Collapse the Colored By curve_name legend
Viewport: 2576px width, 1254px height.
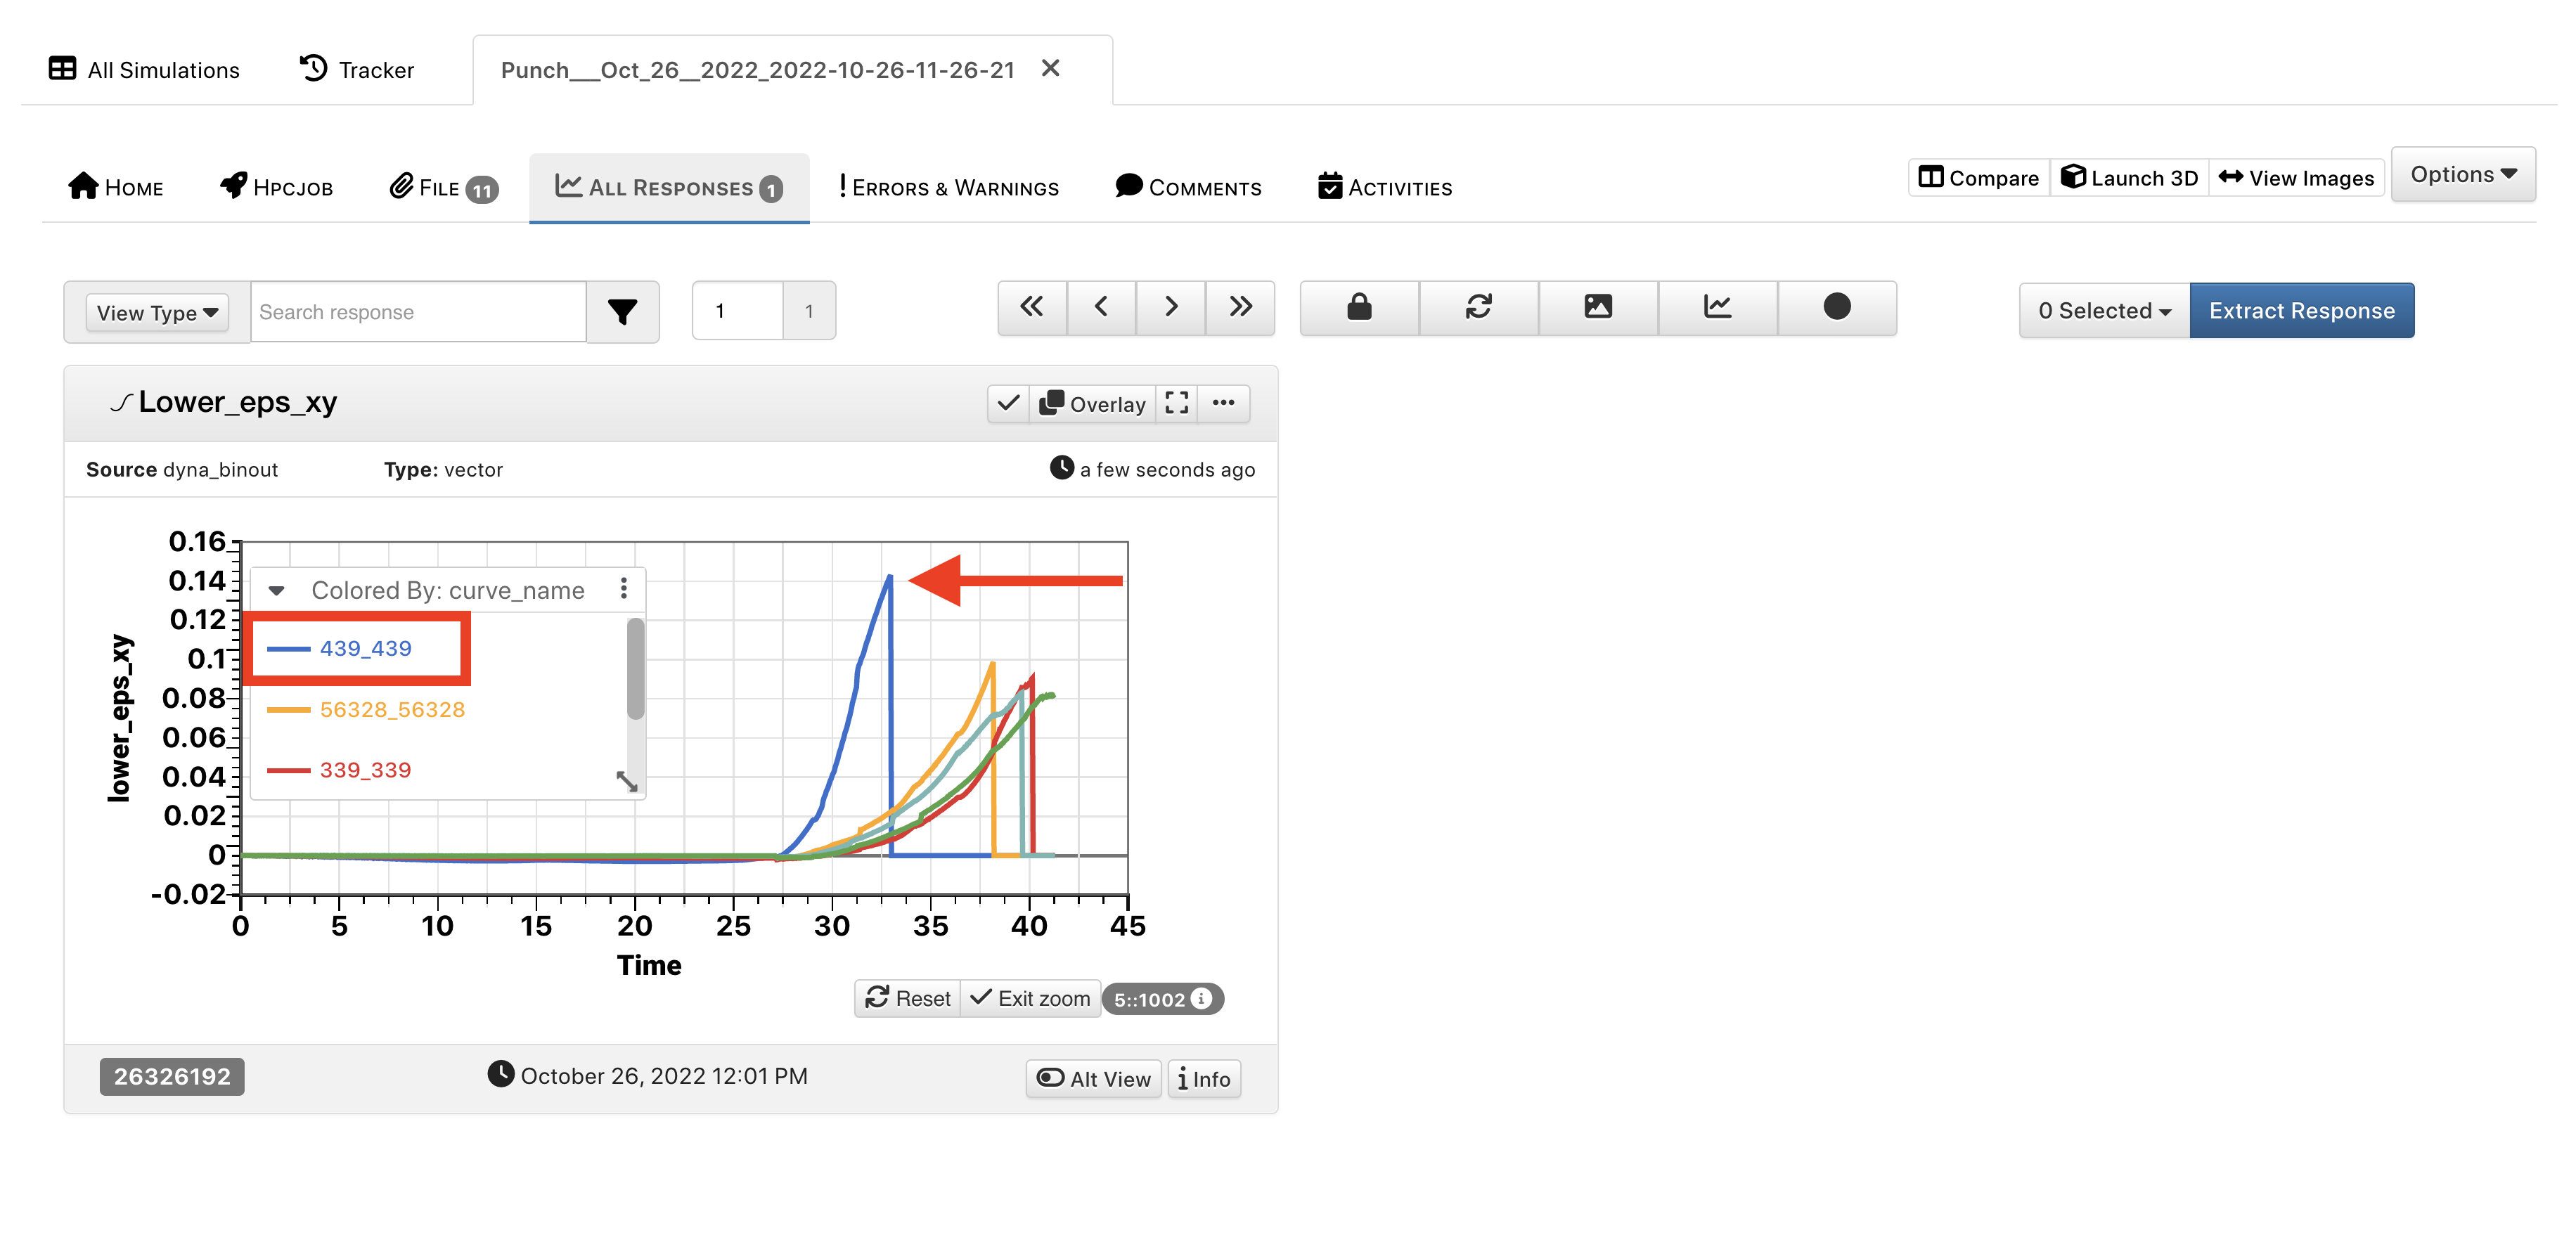pyautogui.click(x=277, y=590)
